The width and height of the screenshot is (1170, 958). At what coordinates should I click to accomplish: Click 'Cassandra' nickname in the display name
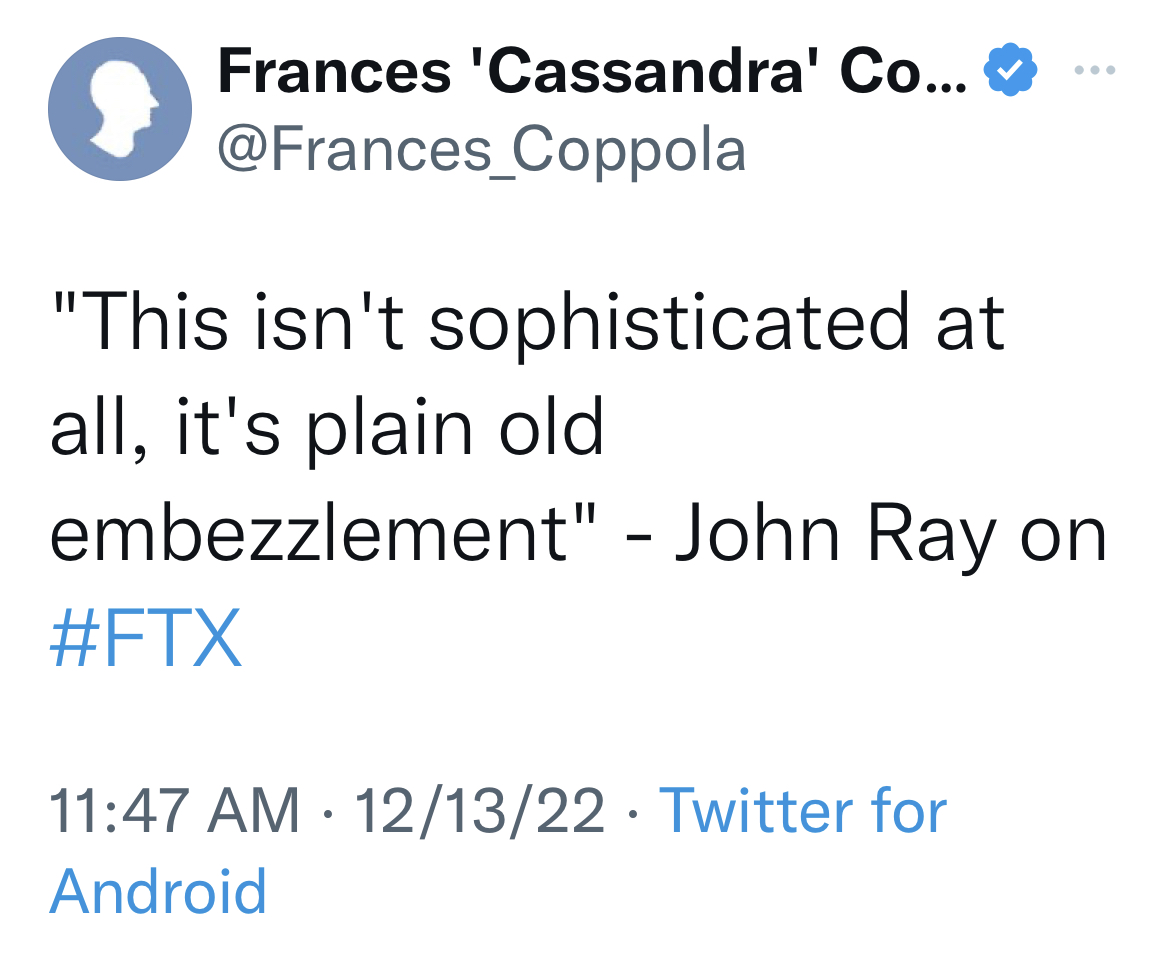click(x=644, y=71)
